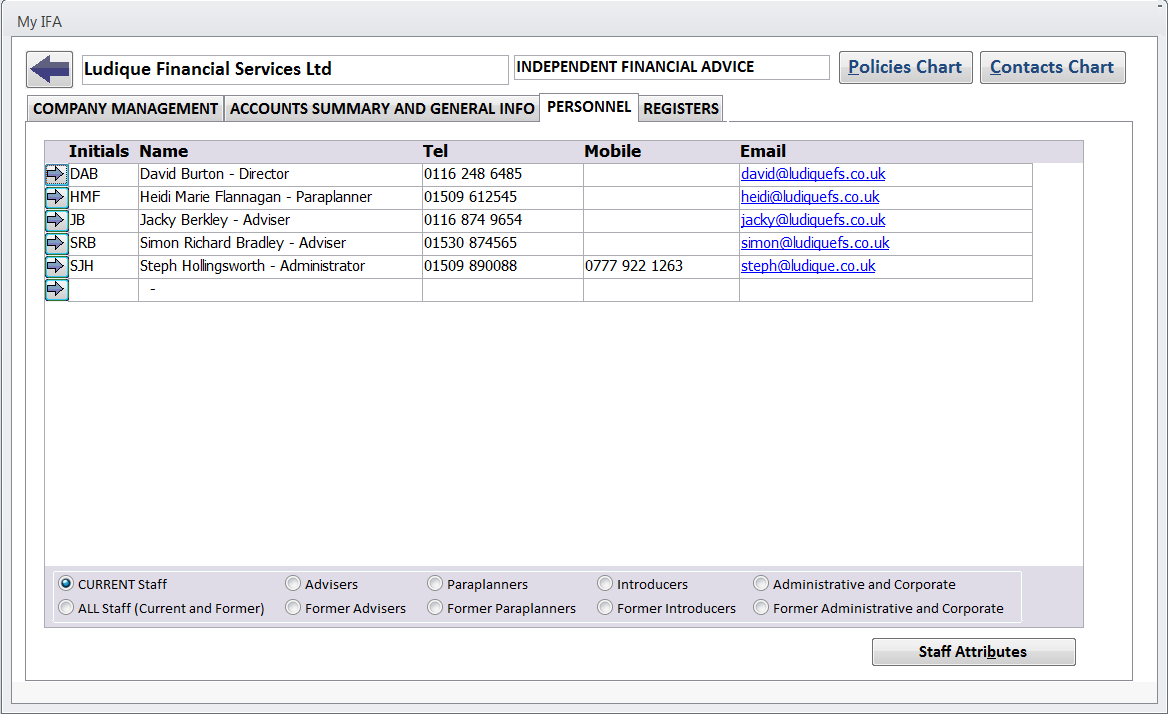Switch to the COMPANY MANAGEMENT tab
This screenshot has width=1168, height=714.
click(x=125, y=109)
